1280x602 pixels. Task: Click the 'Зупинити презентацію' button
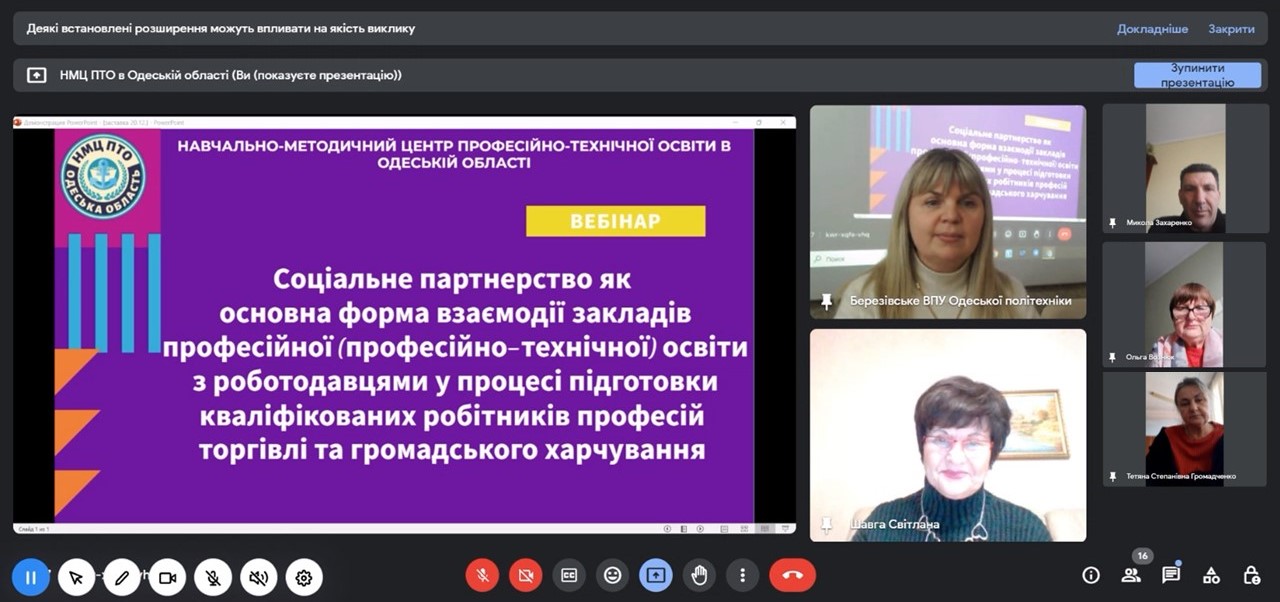[x=1197, y=75]
